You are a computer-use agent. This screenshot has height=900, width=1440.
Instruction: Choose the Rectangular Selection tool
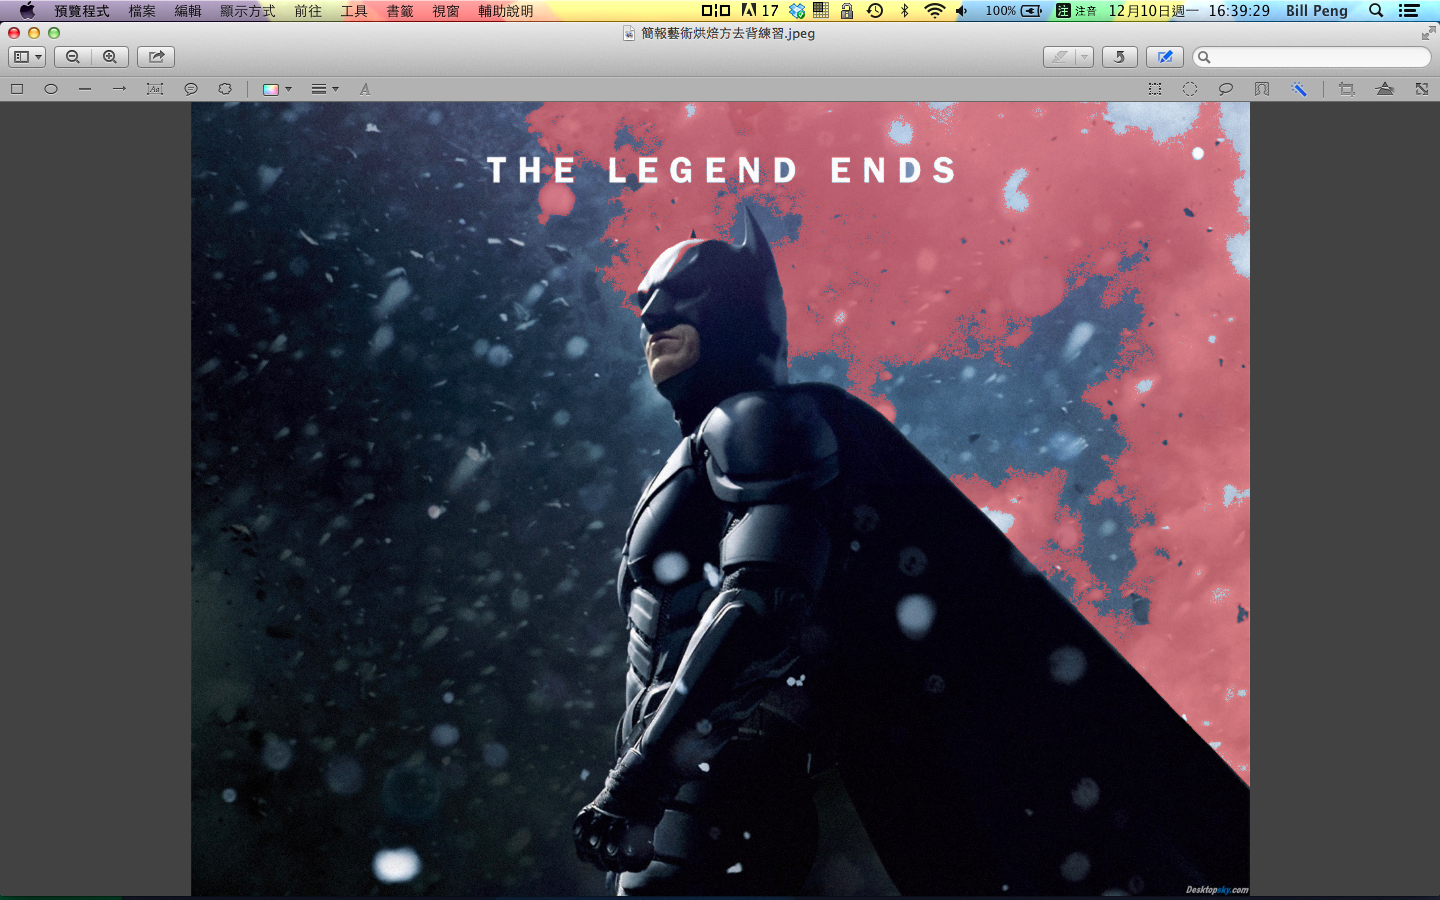(1155, 89)
